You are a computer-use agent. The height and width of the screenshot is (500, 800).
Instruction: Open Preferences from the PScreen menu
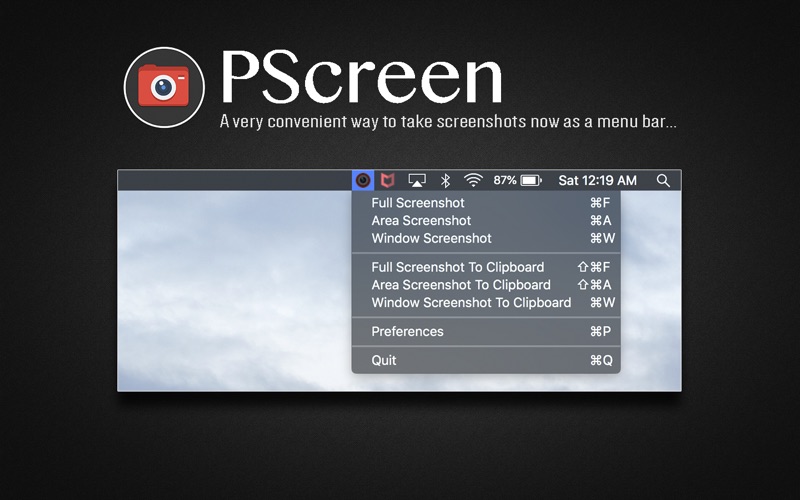486,332
